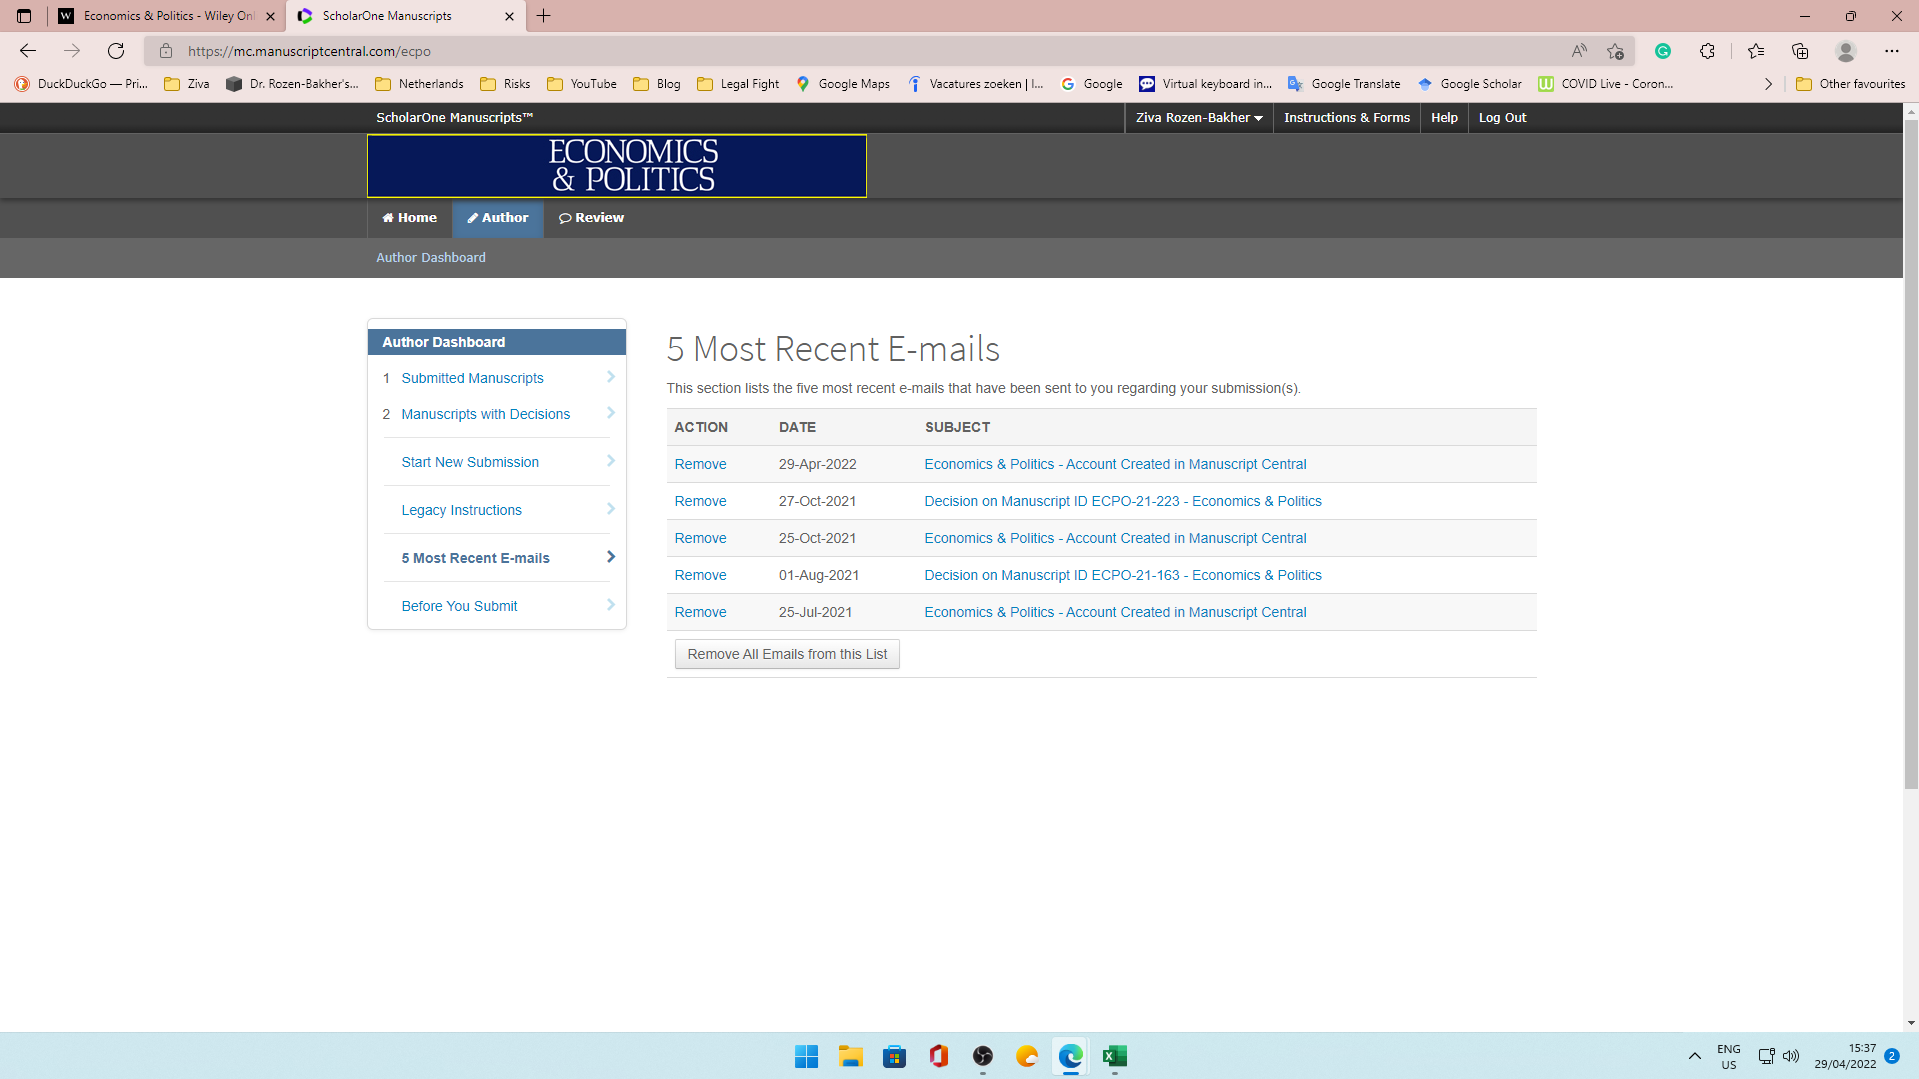
Task: Open Favourites list icon
Action: click(x=1756, y=51)
